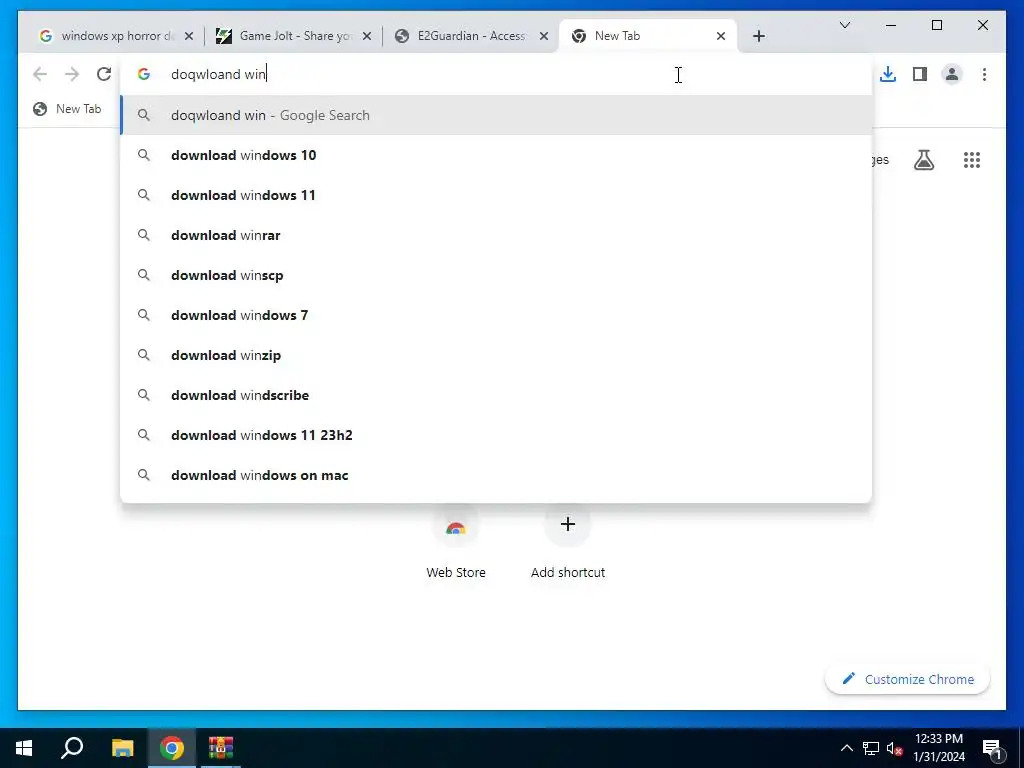Open Chrome three-dot menu
This screenshot has width=1024, height=768.
coord(984,74)
